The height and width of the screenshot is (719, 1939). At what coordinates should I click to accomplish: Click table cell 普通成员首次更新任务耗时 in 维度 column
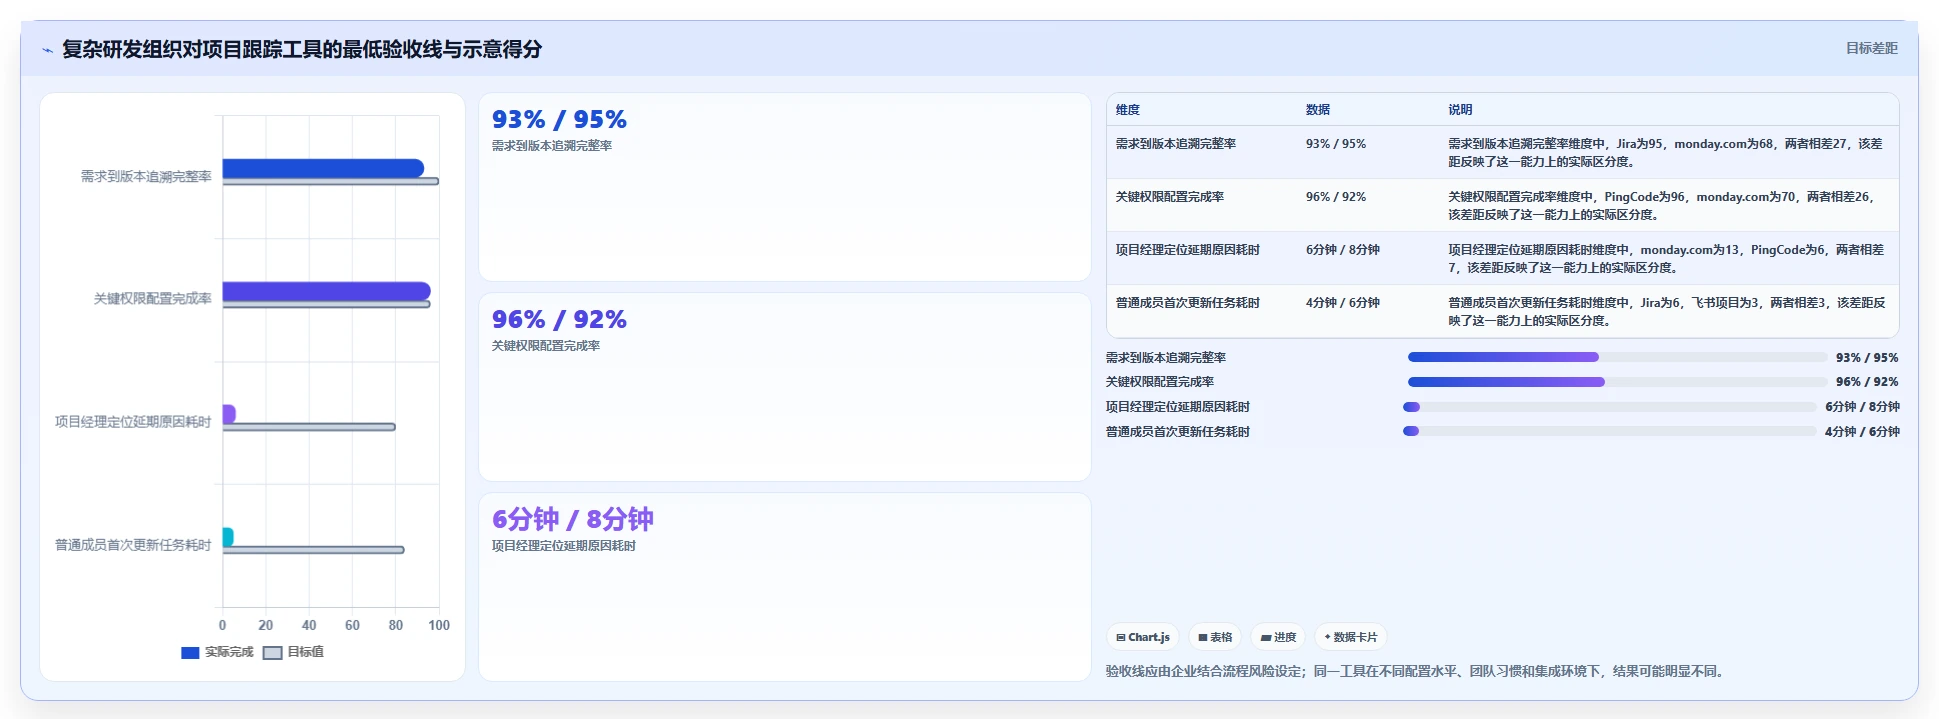pyautogui.click(x=1188, y=303)
